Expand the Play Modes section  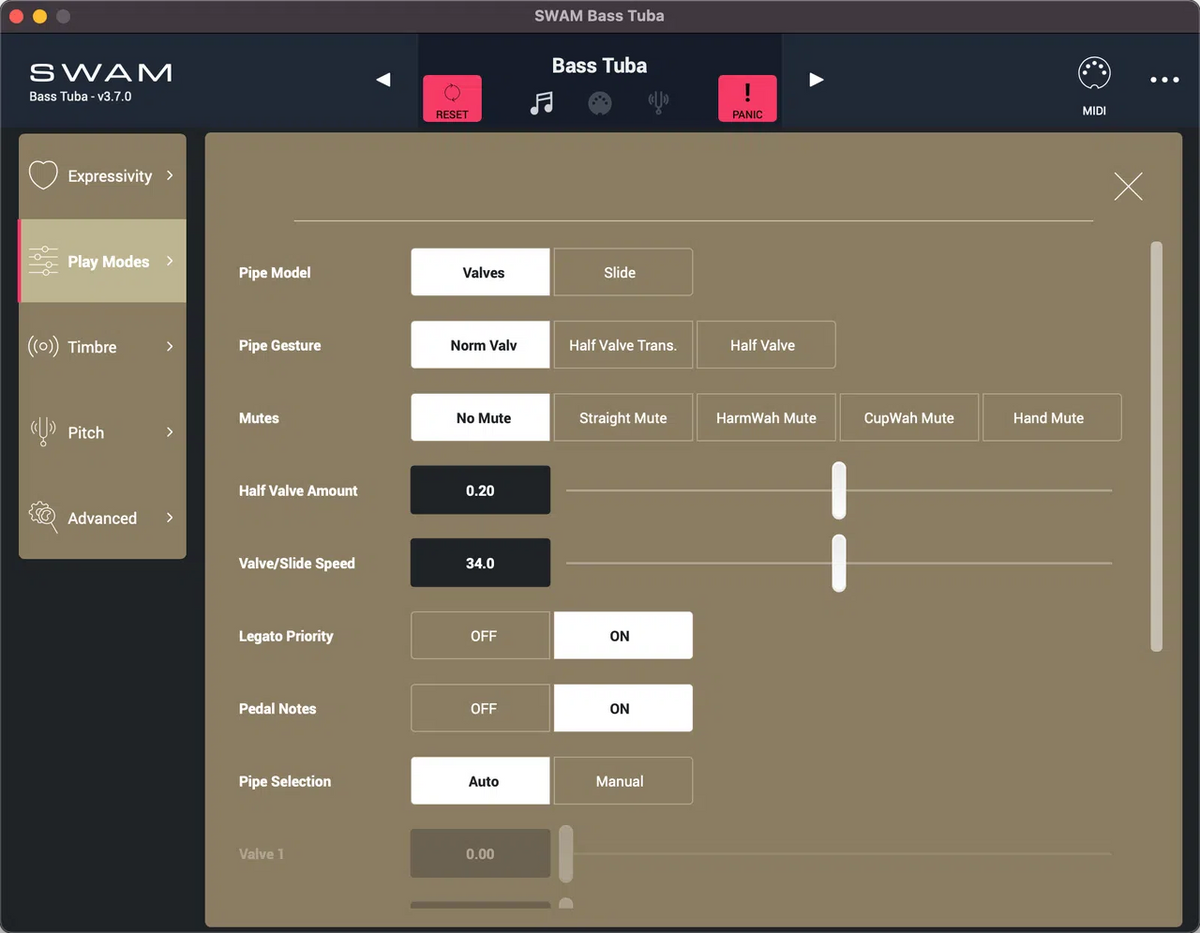tap(103, 261)
